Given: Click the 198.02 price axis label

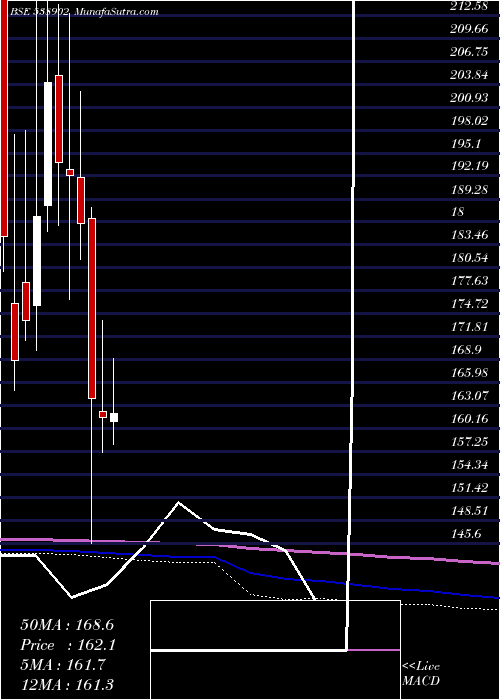Looking at the screenshot, I should tap(471, 121).
